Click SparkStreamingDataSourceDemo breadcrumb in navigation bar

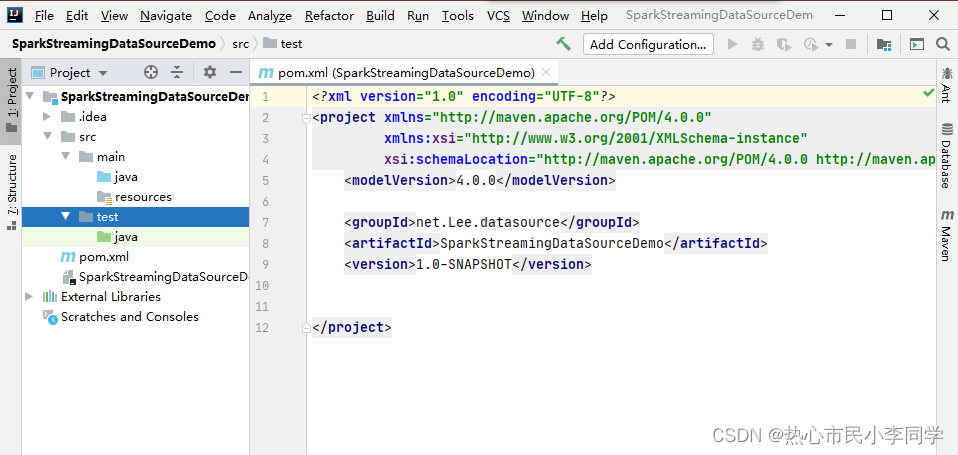114,44
